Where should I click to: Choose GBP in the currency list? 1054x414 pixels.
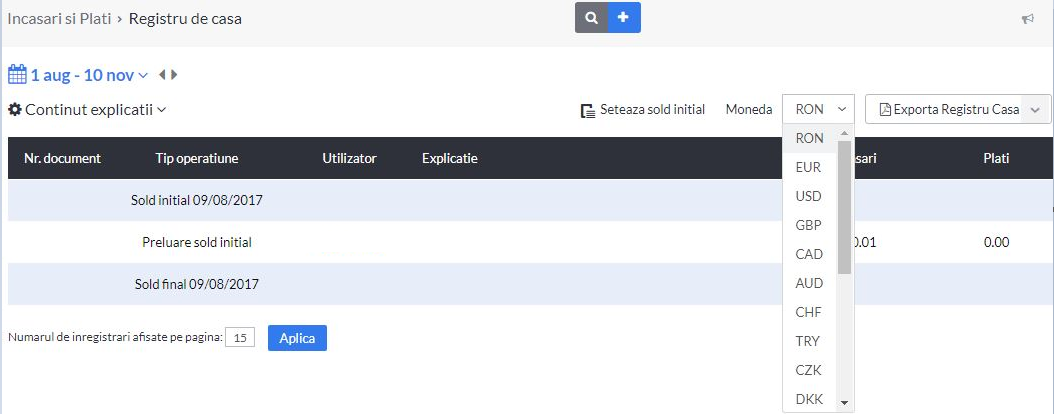(x=809, y=225)
